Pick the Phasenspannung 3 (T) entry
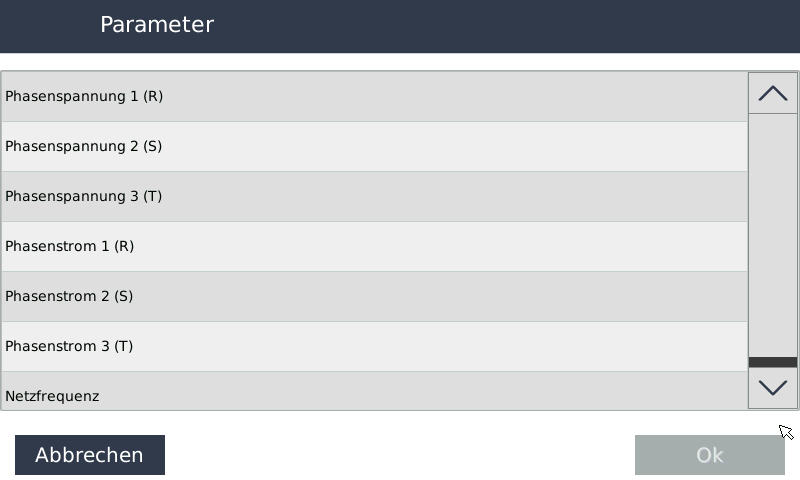 [x=374, y=197]
